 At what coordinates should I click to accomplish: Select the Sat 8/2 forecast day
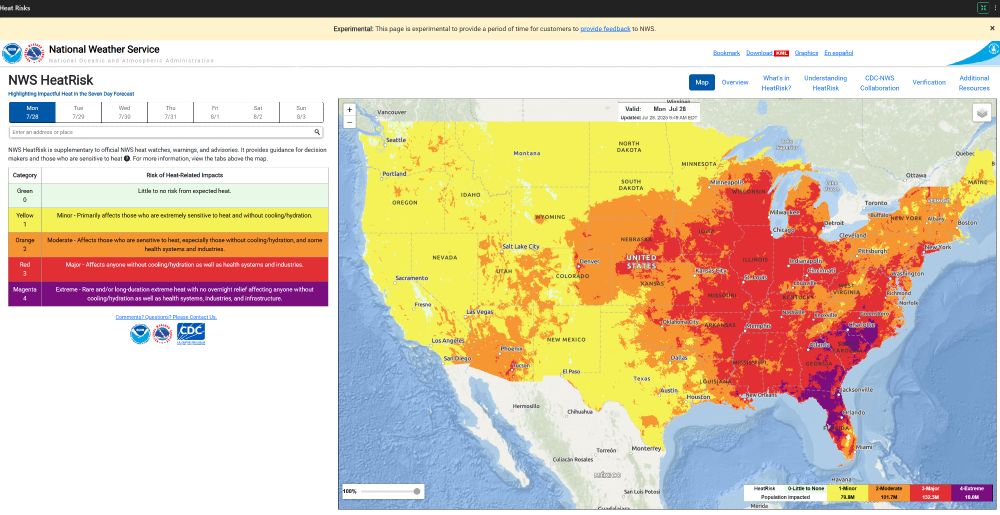(x=258, y=112)
